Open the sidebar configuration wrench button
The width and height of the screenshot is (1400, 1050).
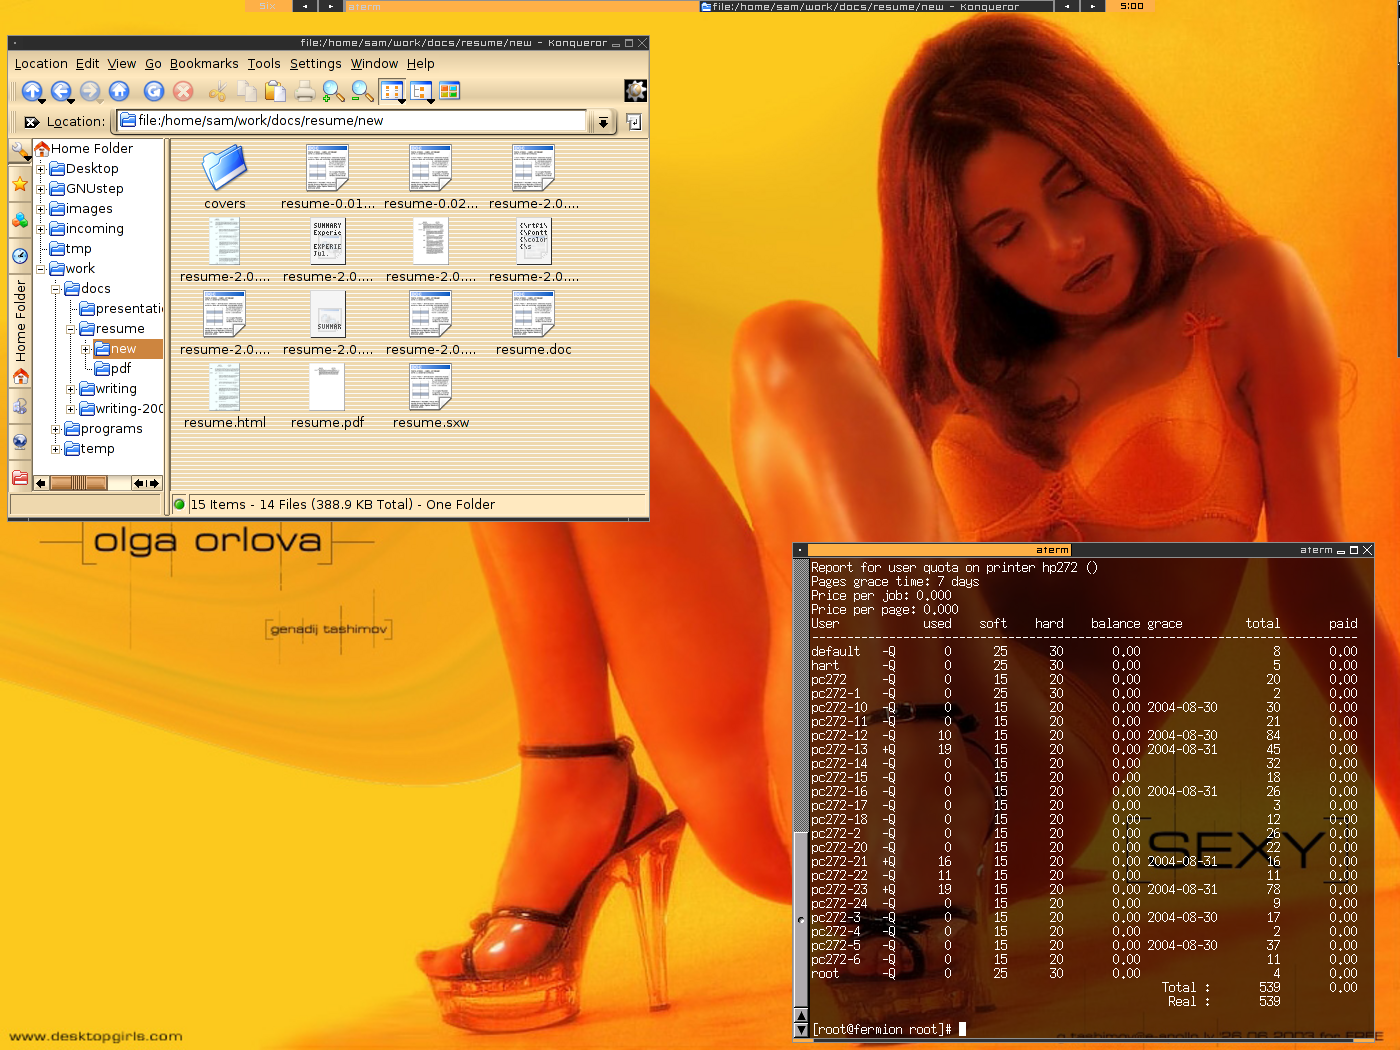[20, 152]
